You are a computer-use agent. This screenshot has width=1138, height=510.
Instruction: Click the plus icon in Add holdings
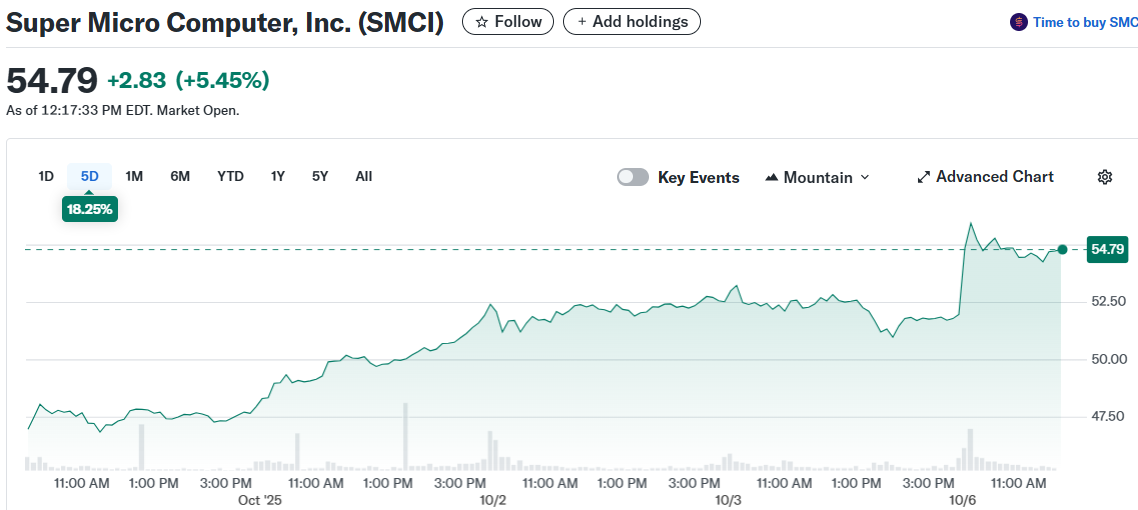tap(582, 21)
